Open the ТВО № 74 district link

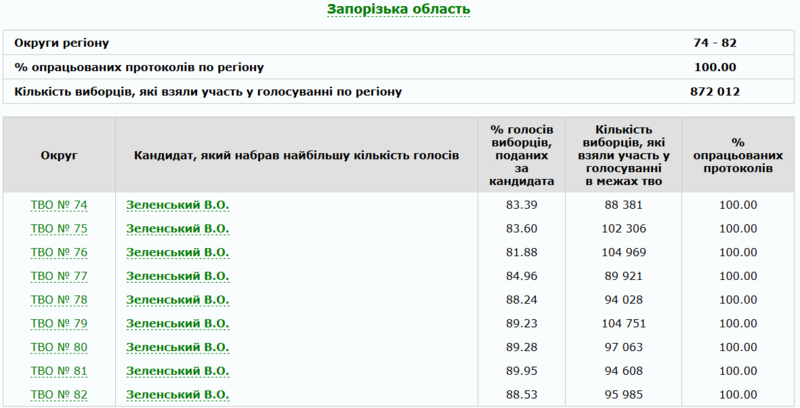pos(59,205)
